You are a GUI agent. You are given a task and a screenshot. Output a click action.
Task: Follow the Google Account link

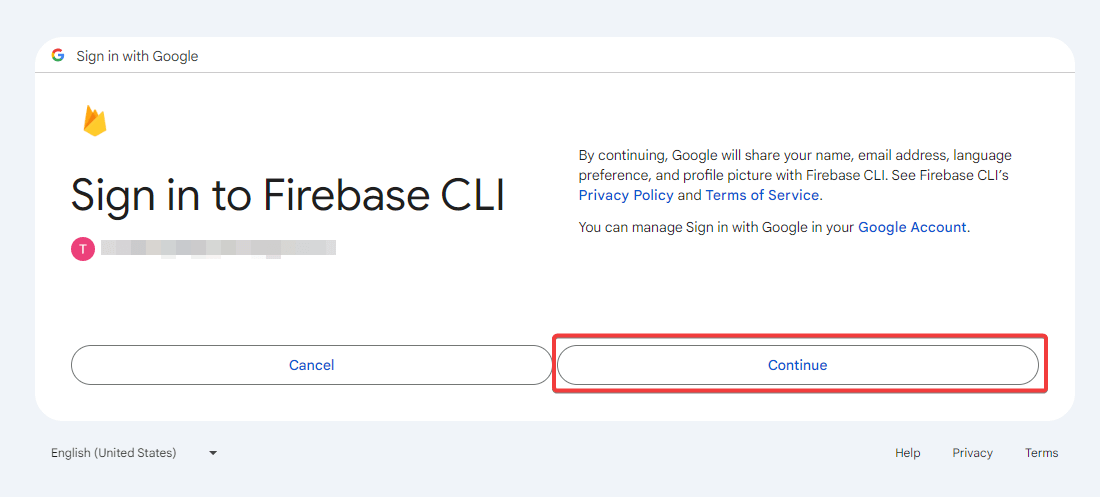coord(912,227)
